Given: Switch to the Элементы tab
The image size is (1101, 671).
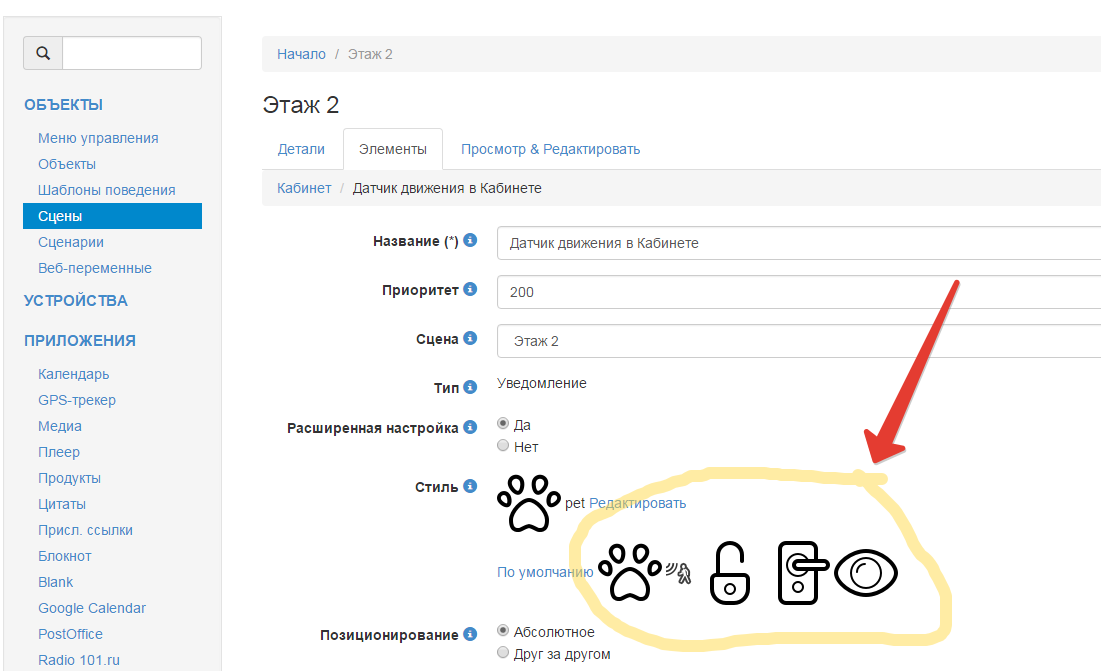Looking at the screenshot, I should pyautogui.click(x=393, y=149).
